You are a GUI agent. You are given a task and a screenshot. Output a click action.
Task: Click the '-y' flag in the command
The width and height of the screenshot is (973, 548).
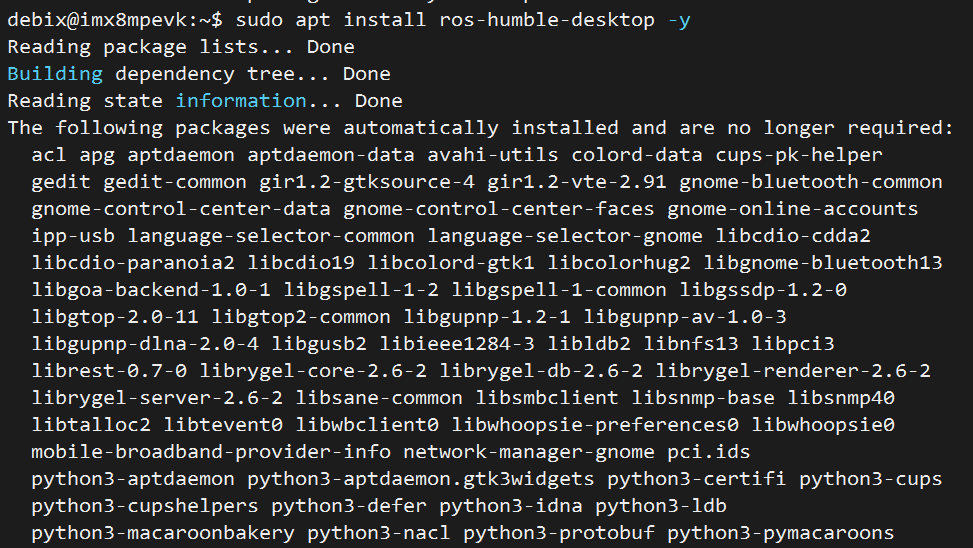[679, 20]
